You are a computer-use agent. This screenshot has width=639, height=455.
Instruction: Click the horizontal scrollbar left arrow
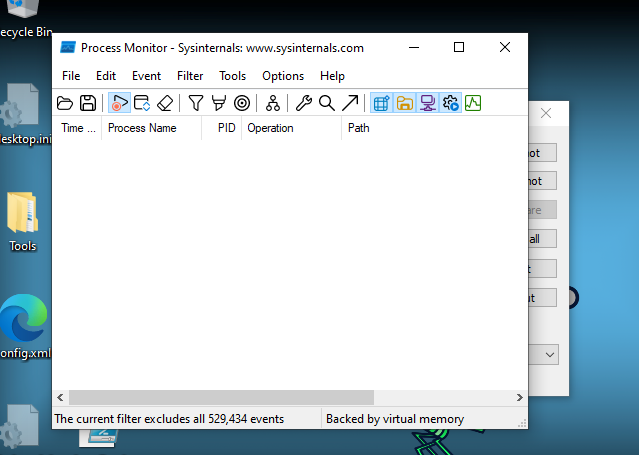60,398
